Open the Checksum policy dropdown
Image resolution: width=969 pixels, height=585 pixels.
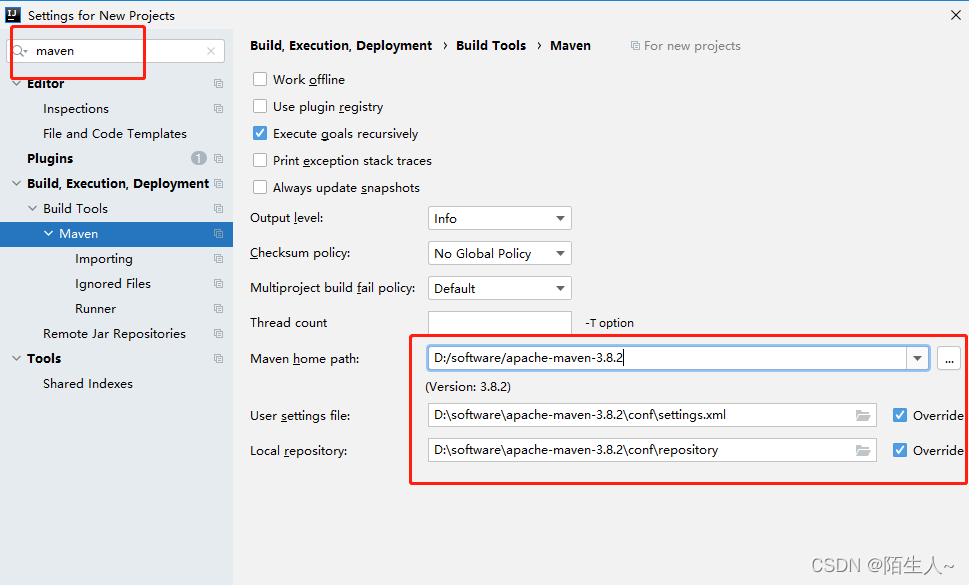(499, 254)
